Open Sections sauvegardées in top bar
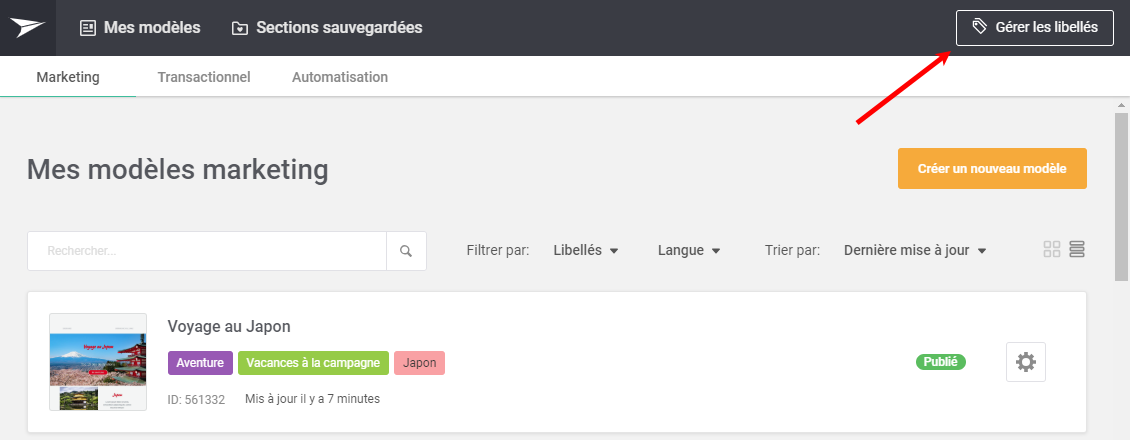The width and height of the screenshot is (1130, 440). click(x=326, y=27)
